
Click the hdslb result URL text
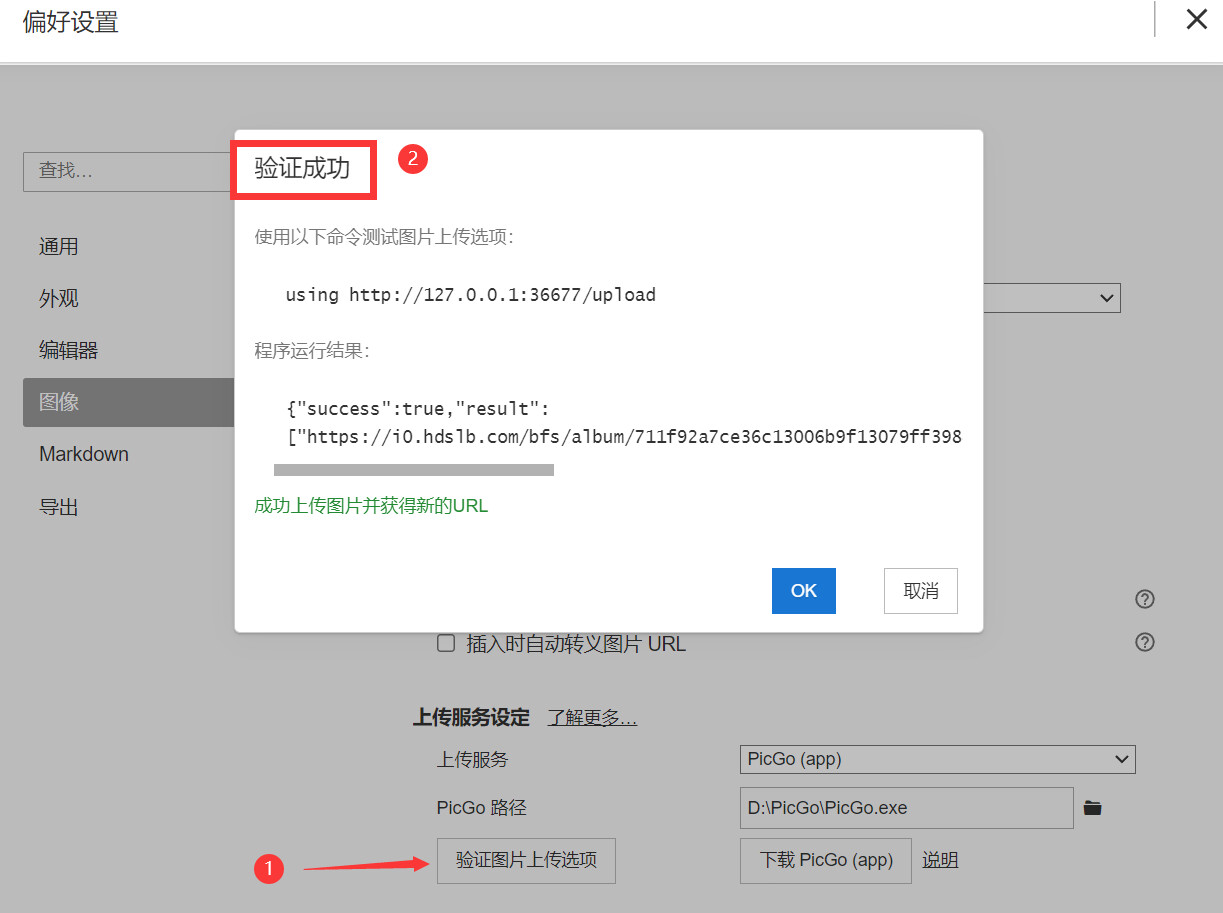pyautogui.click(x=624, y=437)
